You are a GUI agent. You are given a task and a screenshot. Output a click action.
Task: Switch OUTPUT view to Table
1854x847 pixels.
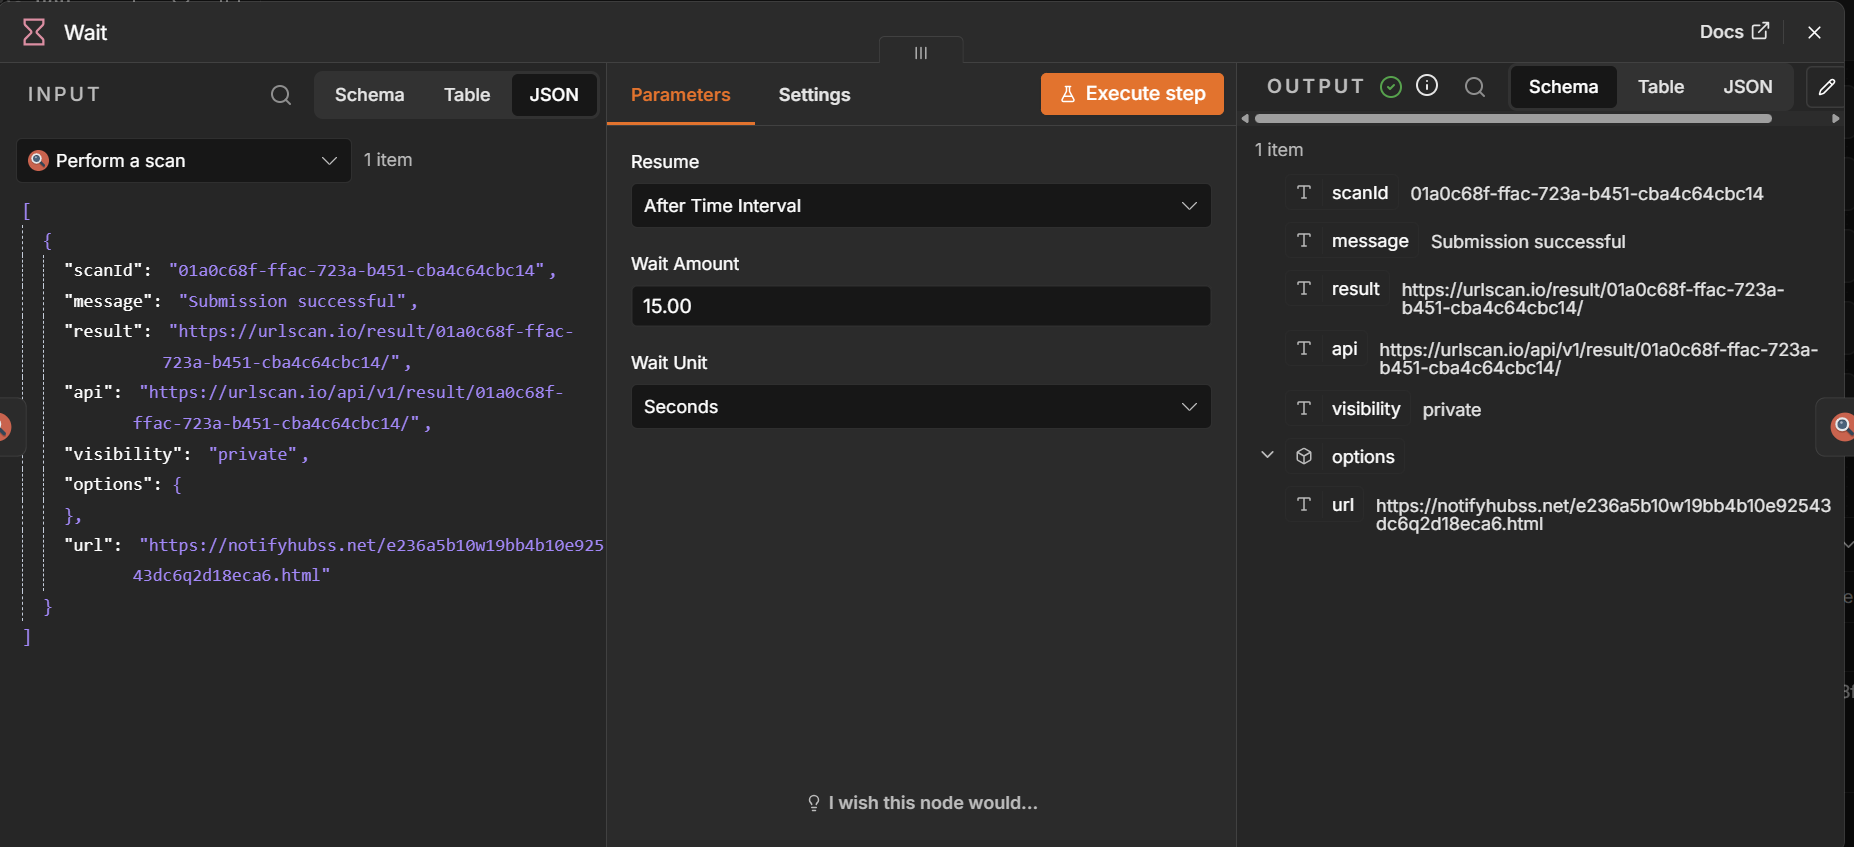(x=1661, y=87)
